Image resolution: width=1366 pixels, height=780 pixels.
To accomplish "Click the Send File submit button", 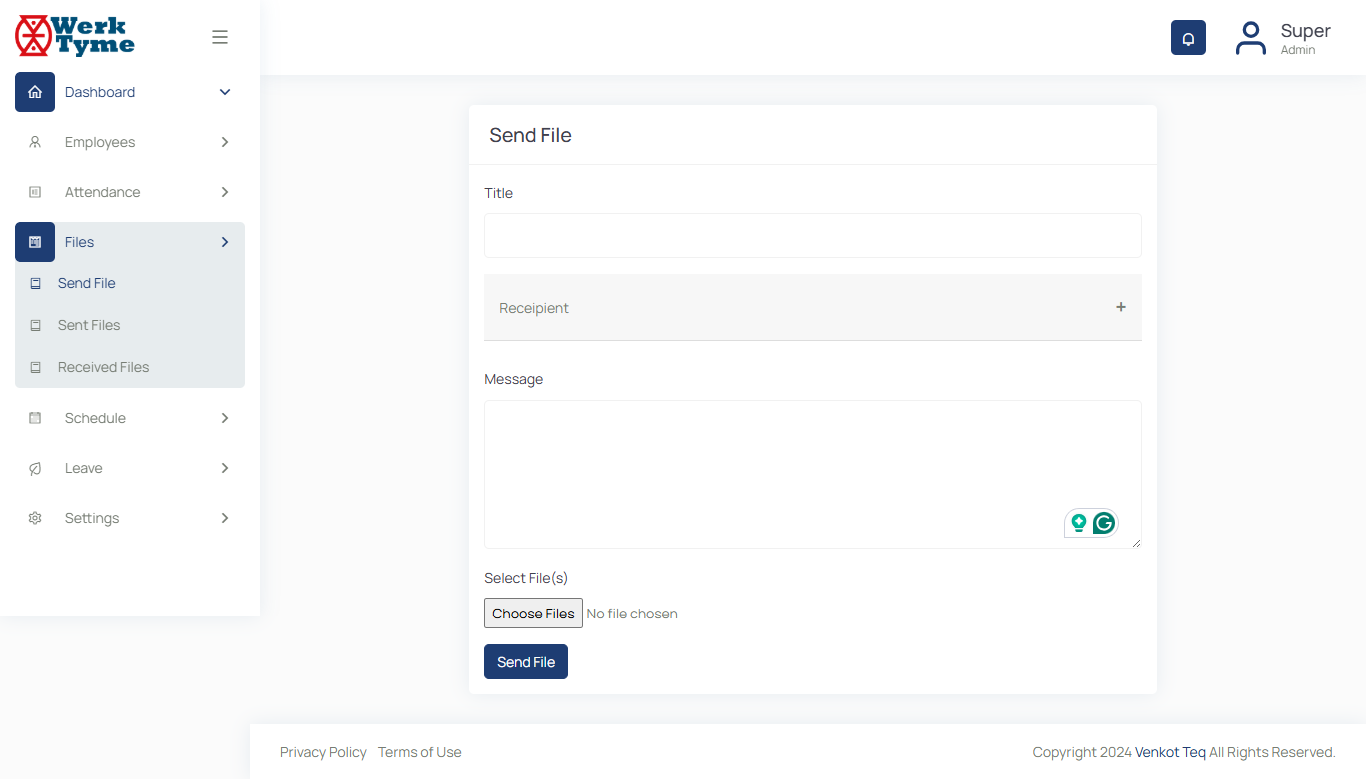I will pos(526,662).
